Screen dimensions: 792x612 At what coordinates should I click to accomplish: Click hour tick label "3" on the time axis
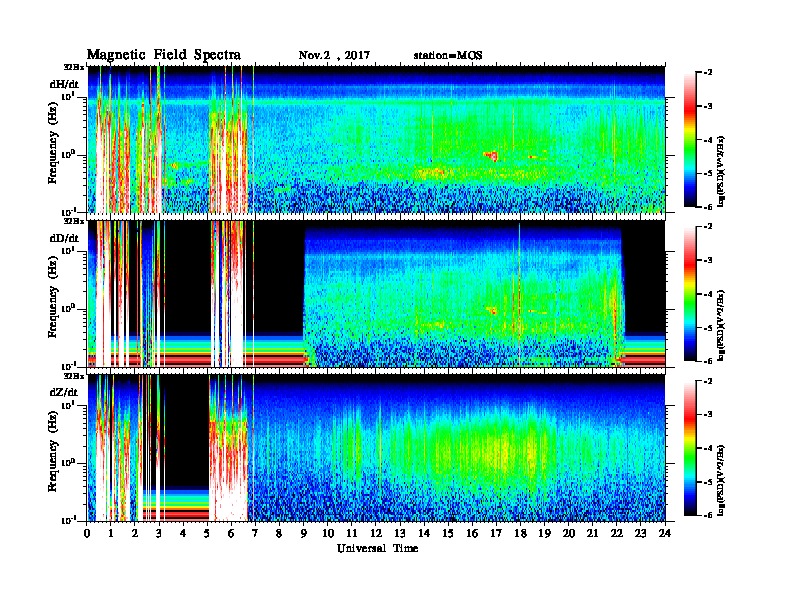(160, 533)
